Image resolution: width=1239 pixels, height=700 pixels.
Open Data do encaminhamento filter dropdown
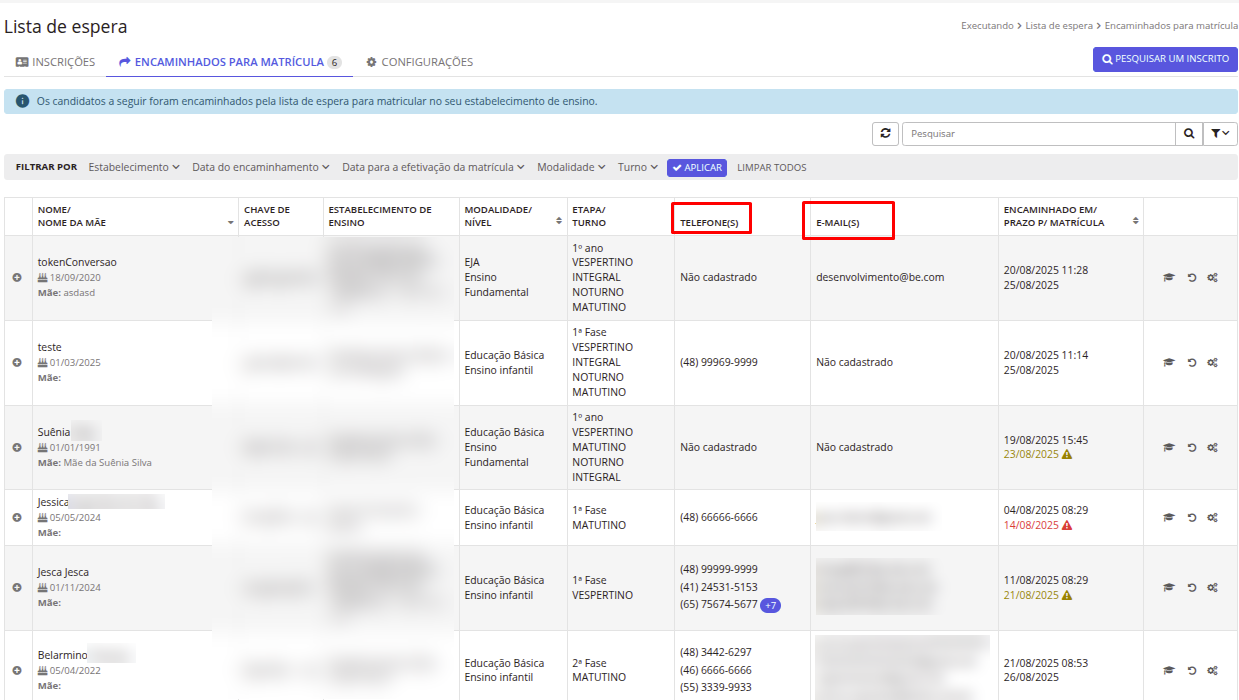tap(261, 168)
